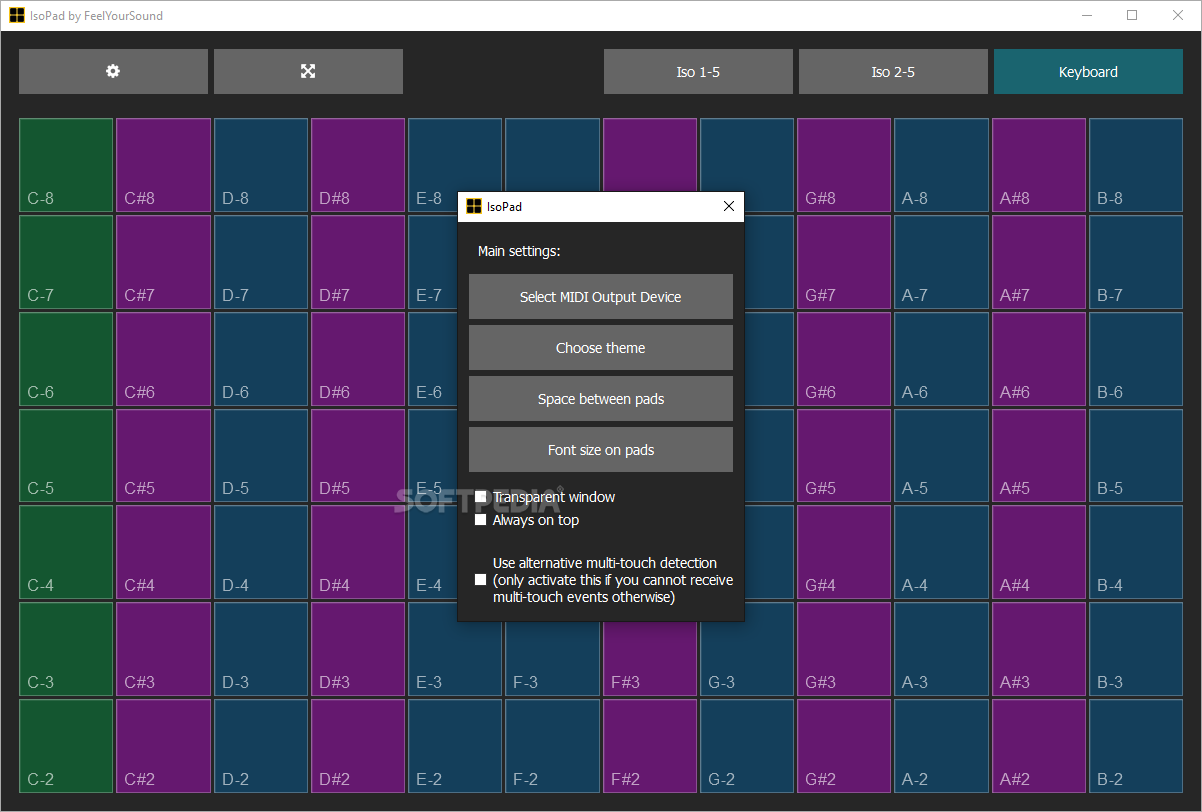The image size is (1202, 812).
Task: Tap the C-7 pad
Action: click(66, 262)
